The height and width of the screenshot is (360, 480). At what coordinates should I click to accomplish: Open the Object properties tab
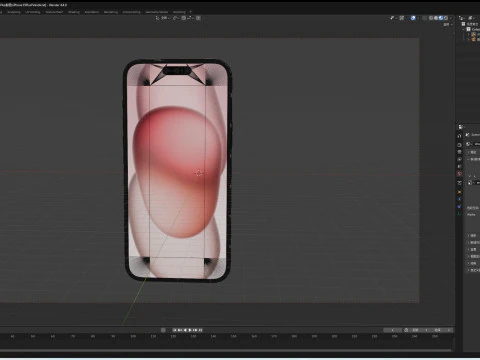point(459,192)
